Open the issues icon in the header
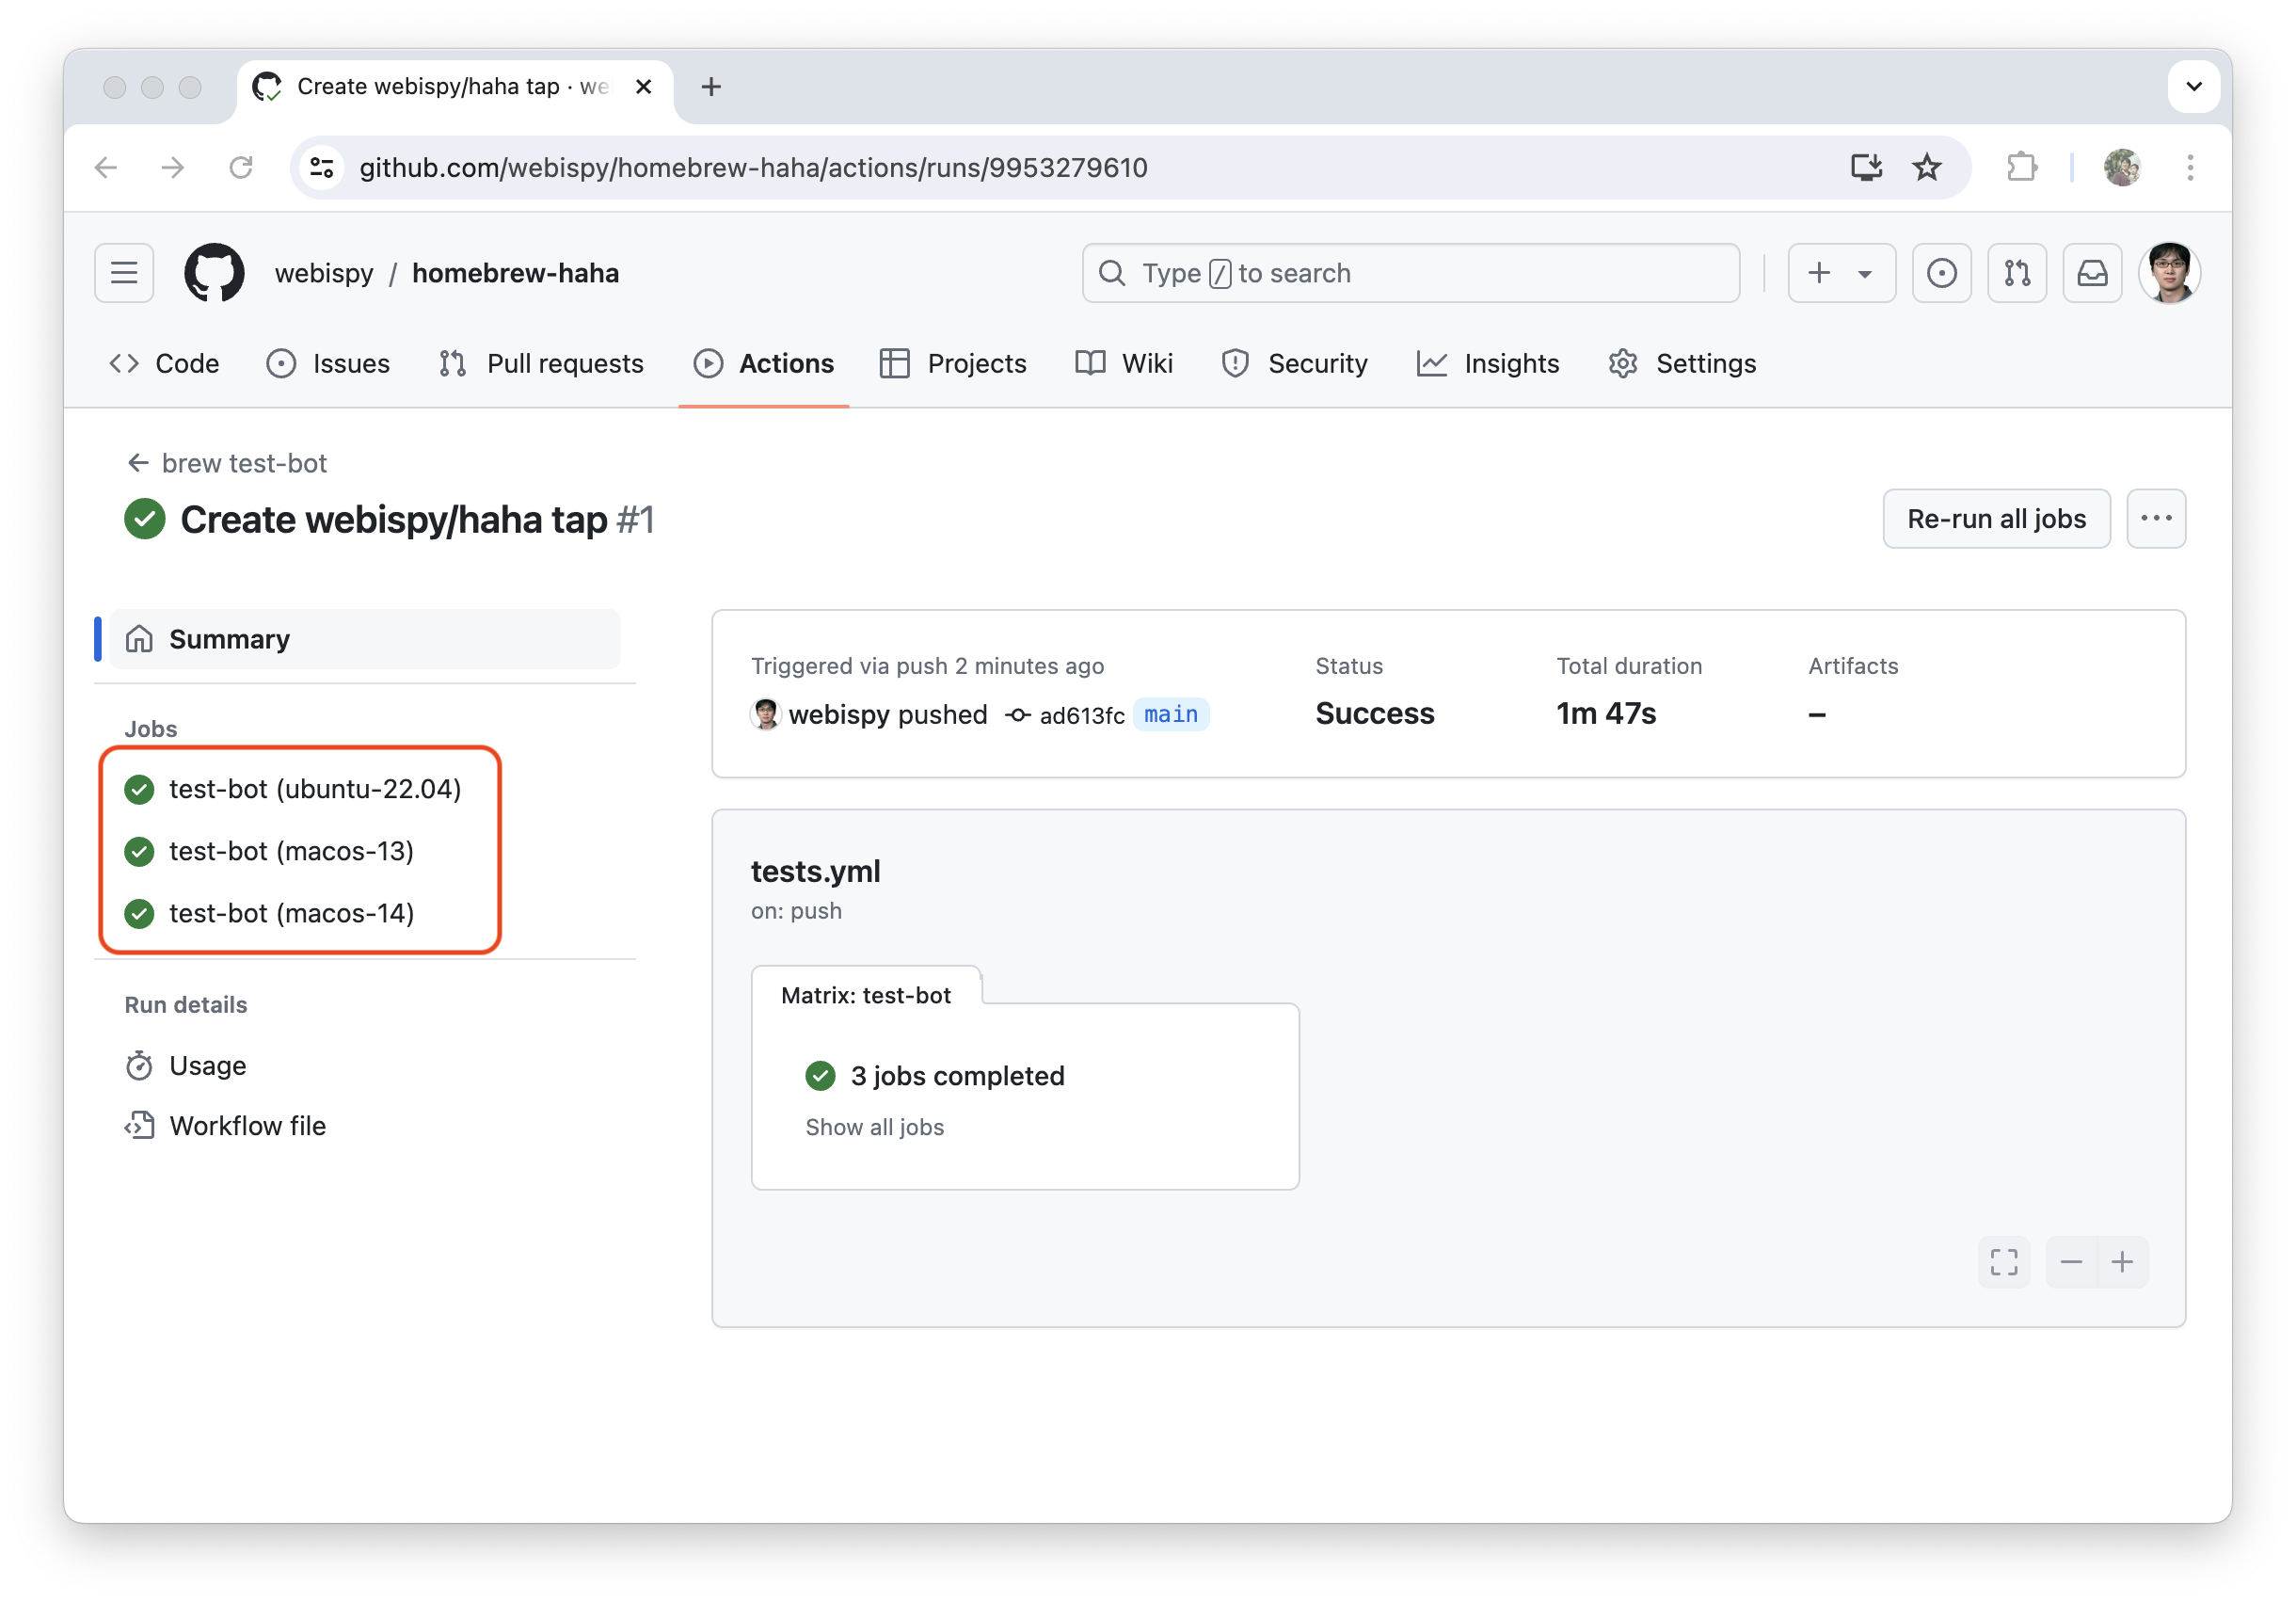This screenshot has height=1602, width=2296. 1941,273
